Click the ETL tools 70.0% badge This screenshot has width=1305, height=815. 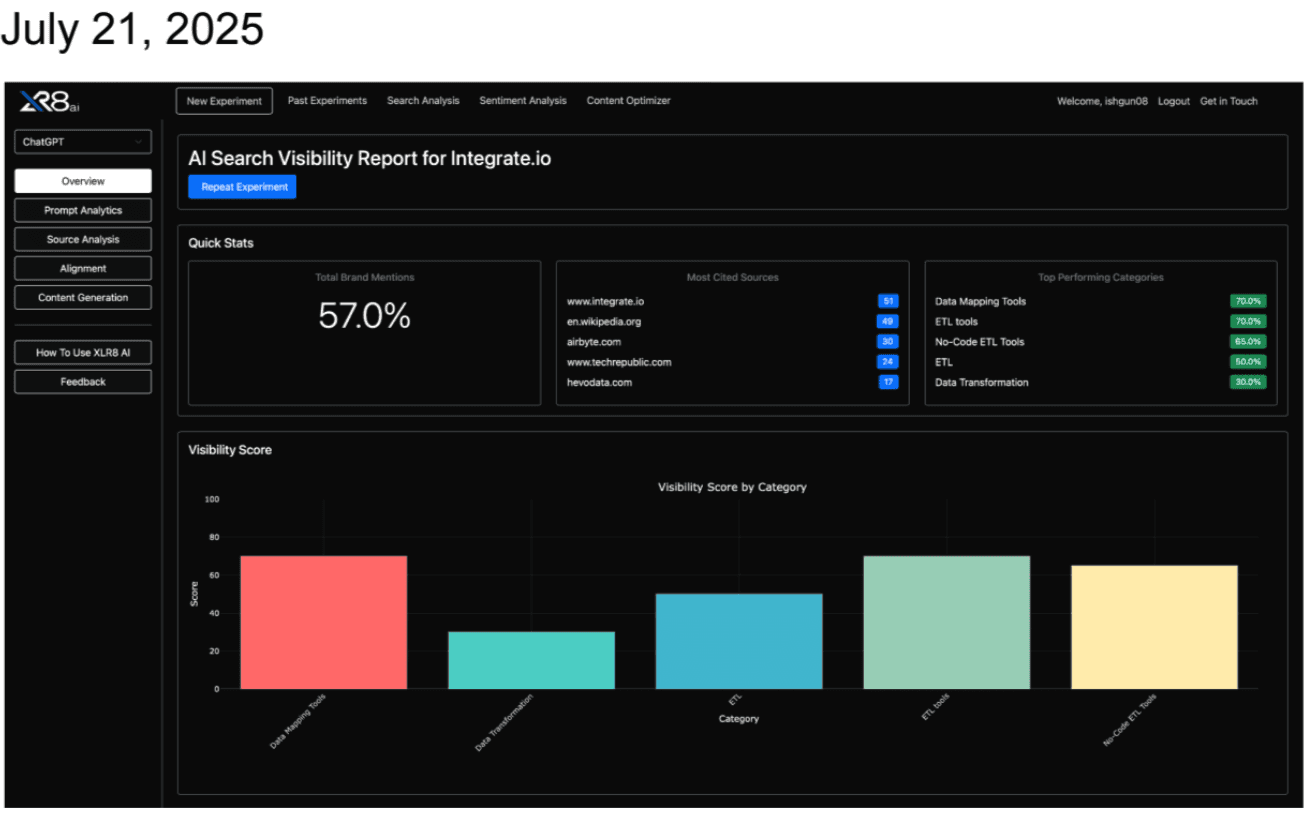click(1247, 321)
